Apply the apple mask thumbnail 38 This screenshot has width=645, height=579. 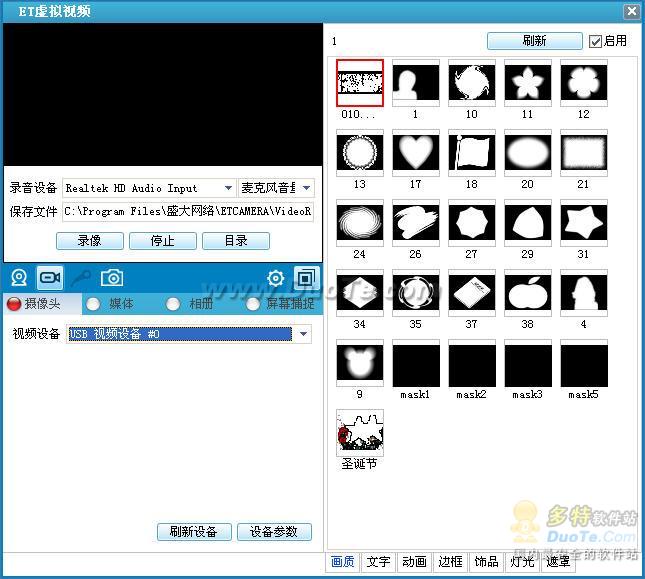[528, 292]
